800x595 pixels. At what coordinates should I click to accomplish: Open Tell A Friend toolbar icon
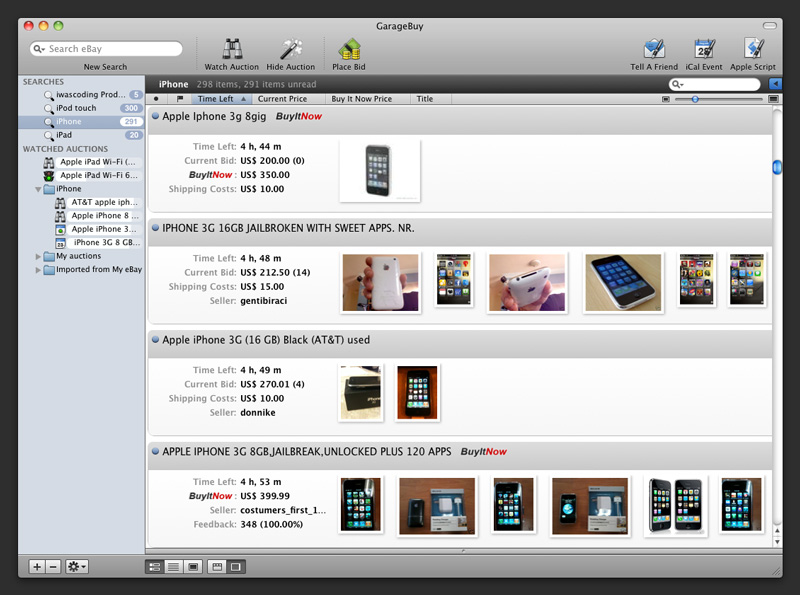pos(654,49)
